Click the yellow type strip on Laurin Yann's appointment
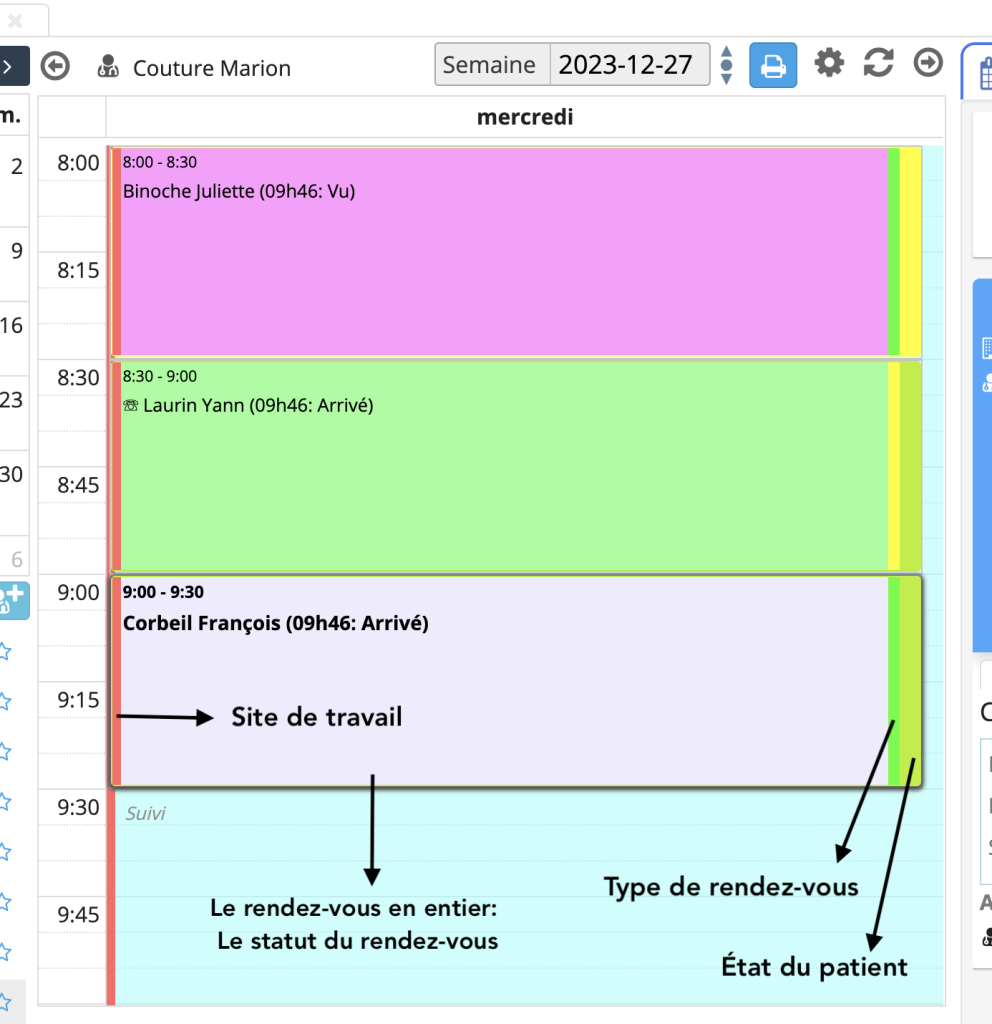This screenshot has height=1024, width=992. tap(894, 466)
